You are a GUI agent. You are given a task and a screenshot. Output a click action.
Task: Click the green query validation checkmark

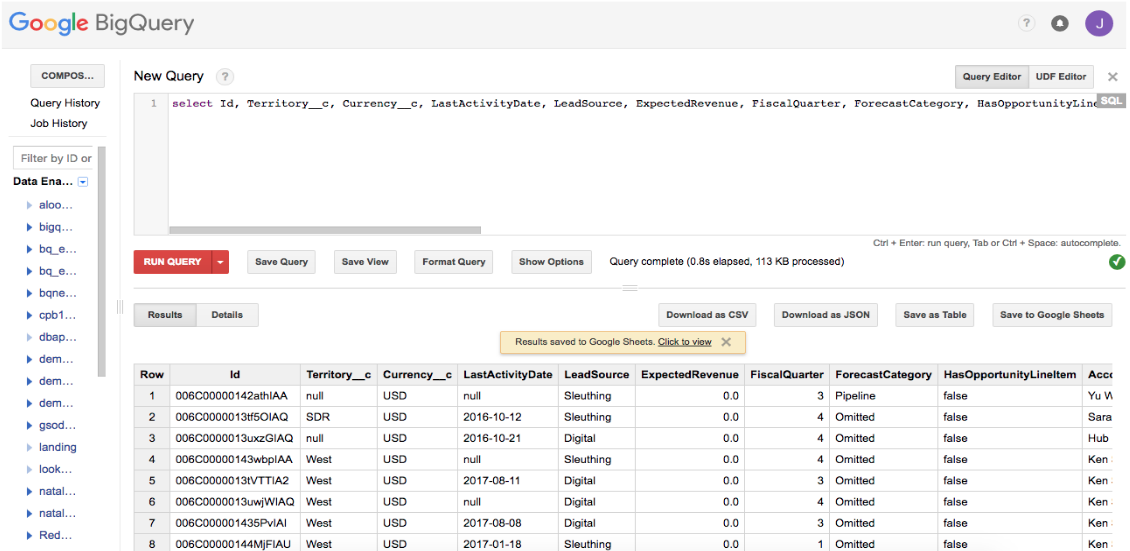click(x=1116, y=262)
